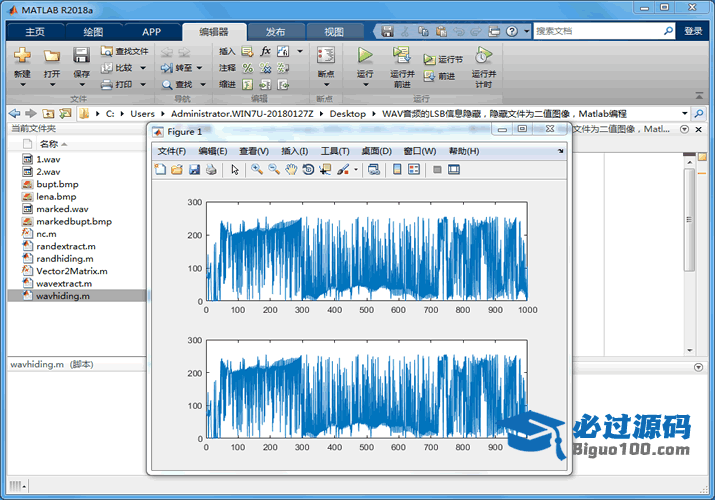Select file wavextract.m
This screenshot has width=715, height=500.
pyautogui.click(x=64, y=284)
